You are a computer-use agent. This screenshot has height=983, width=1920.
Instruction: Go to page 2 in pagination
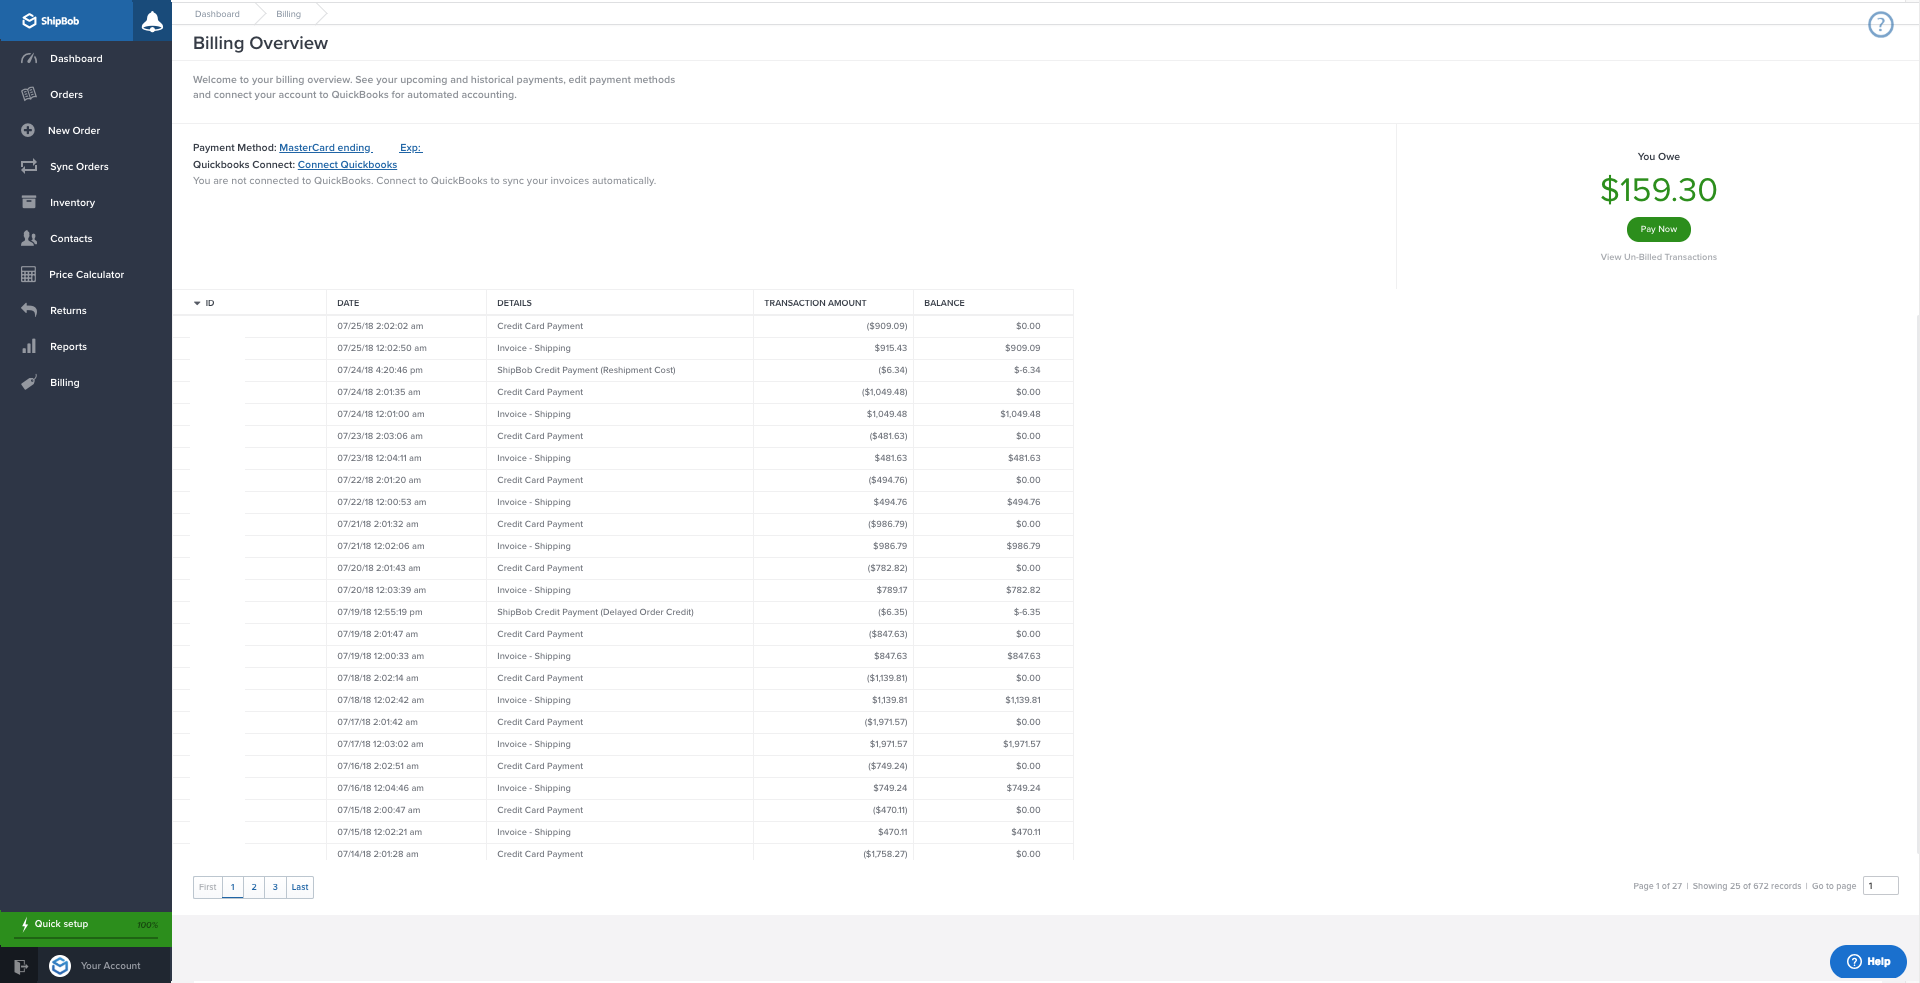(254, 887)
